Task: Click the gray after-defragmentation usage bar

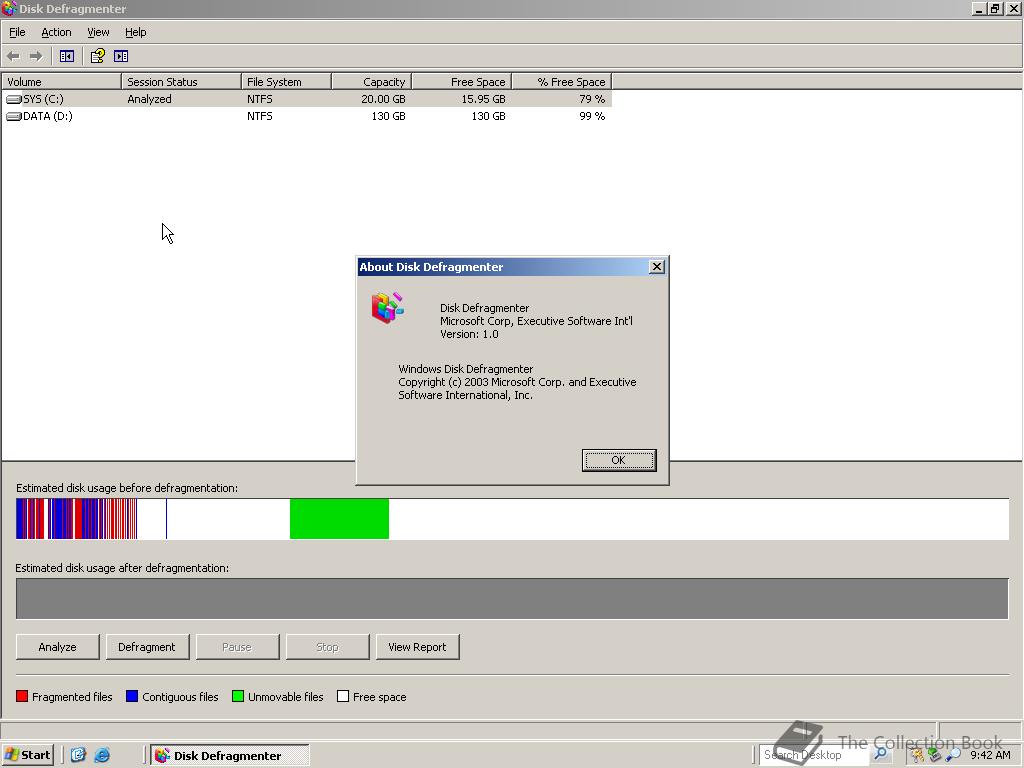Action: (512, 598)
